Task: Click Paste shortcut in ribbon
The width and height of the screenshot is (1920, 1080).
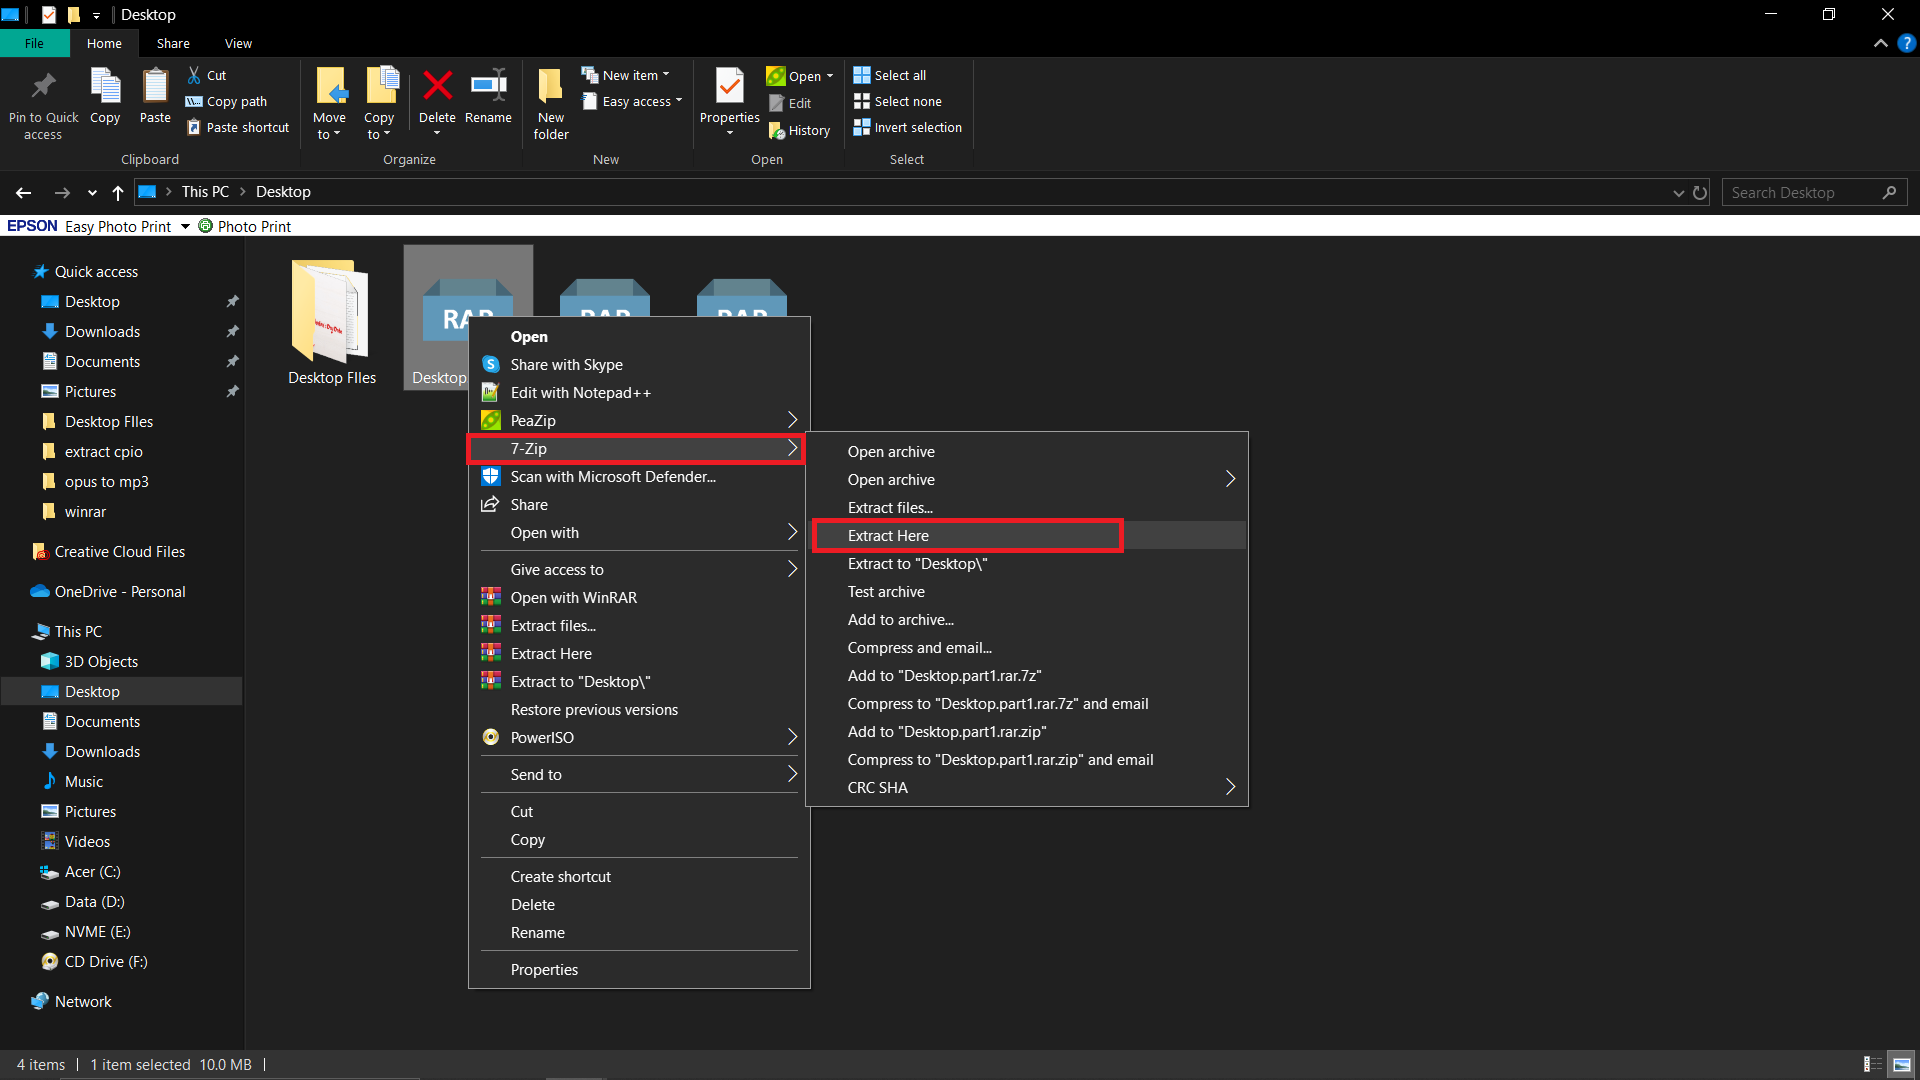Action: pos(238,127)
